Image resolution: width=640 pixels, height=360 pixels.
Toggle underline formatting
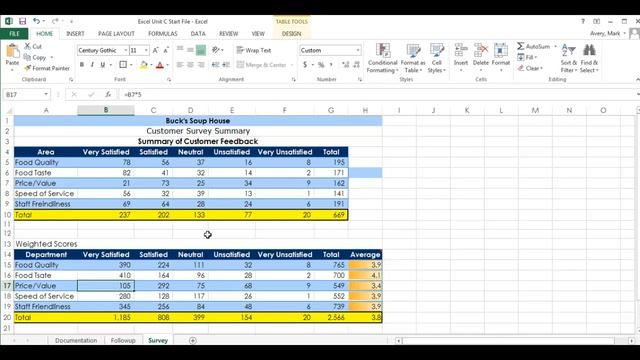point(102,65)
